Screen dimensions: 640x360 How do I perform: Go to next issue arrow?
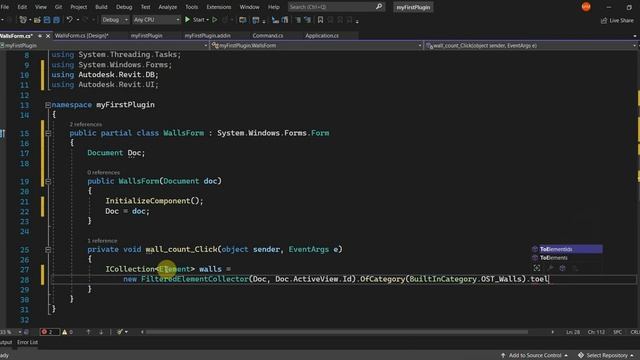click(101, 332)
